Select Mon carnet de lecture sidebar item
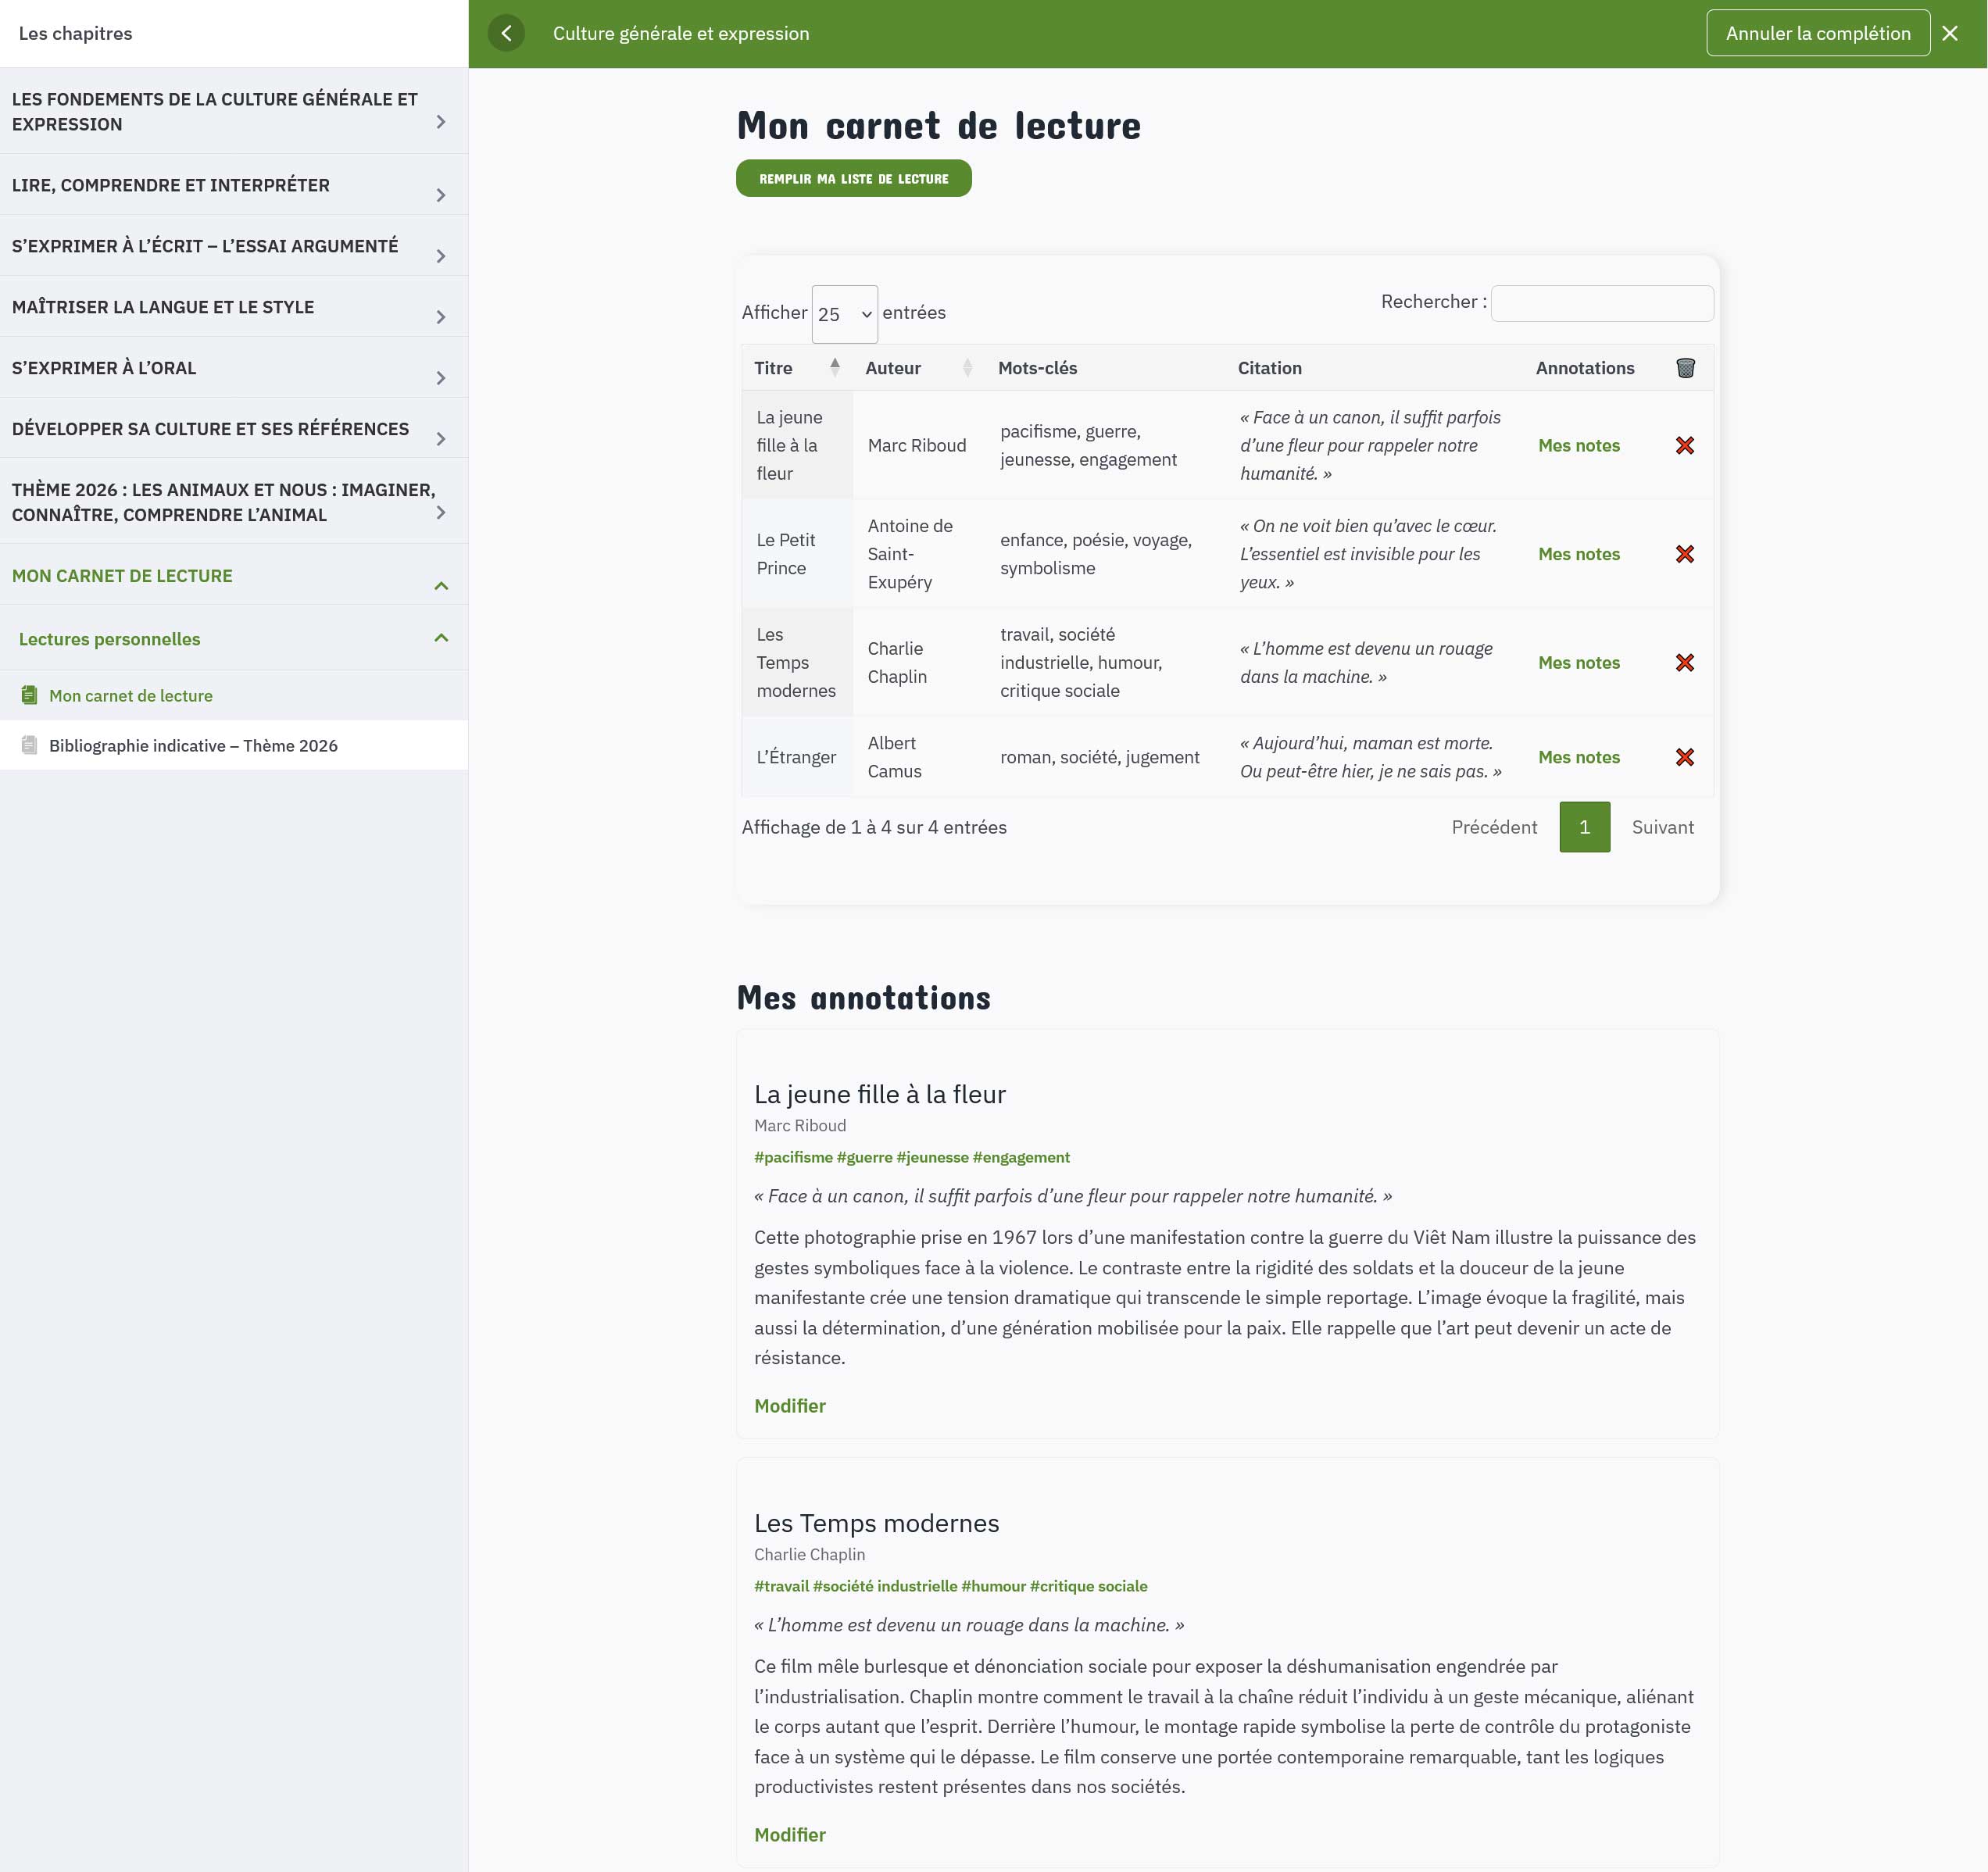 pyautogui.click(x=130, y=695)
